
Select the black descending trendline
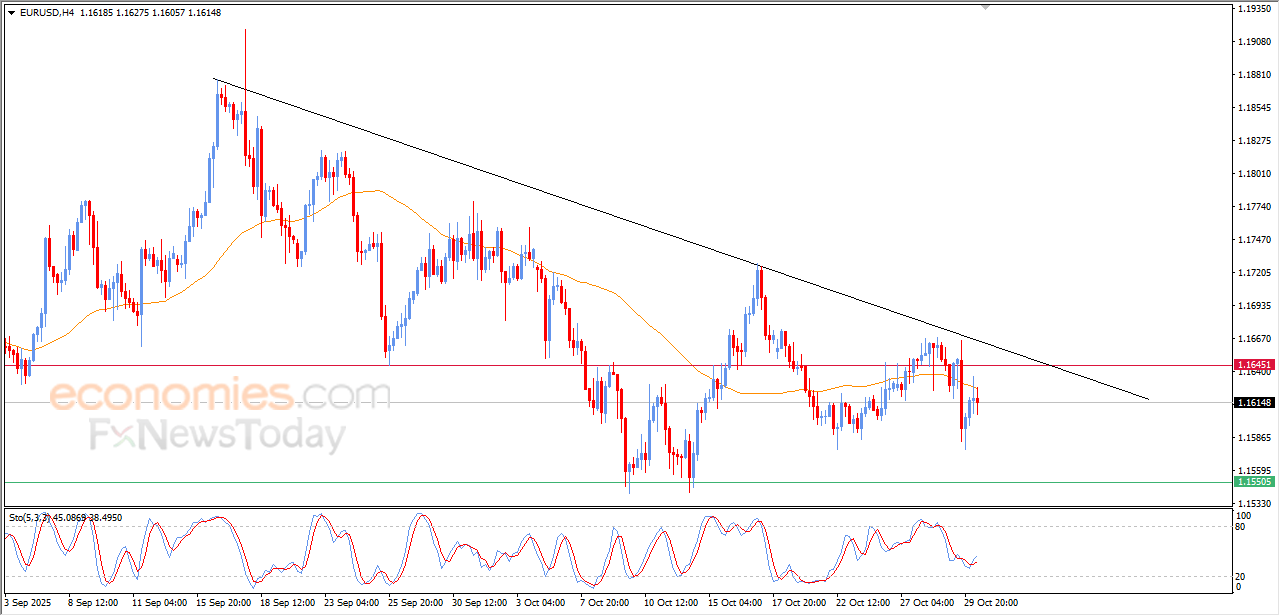click(x=680, y=239)
